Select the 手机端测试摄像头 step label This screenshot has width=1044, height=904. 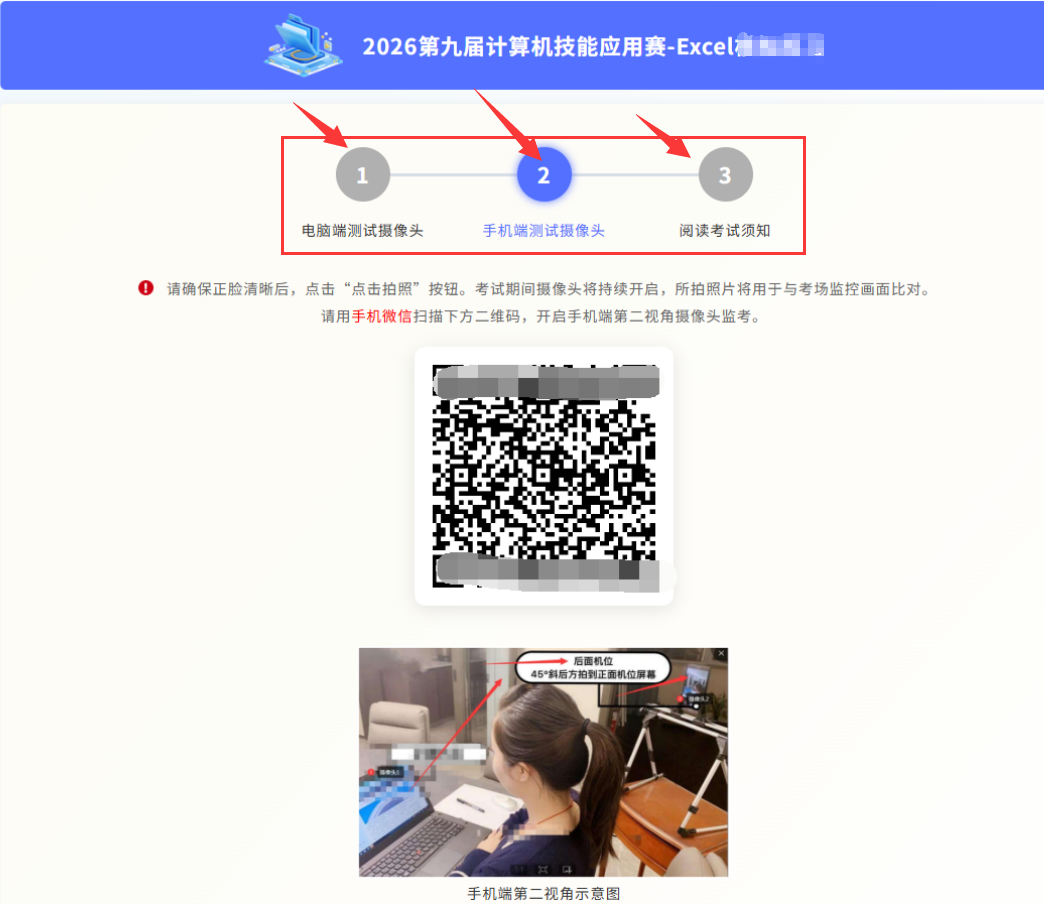pos(543,231)
